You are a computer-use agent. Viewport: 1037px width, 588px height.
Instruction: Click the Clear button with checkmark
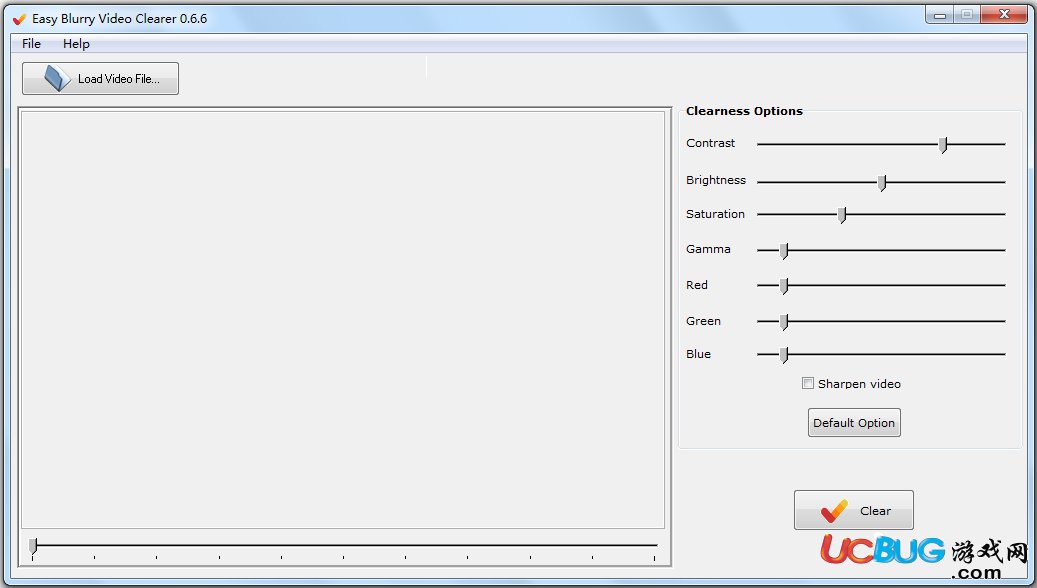(x=853, y=510)
